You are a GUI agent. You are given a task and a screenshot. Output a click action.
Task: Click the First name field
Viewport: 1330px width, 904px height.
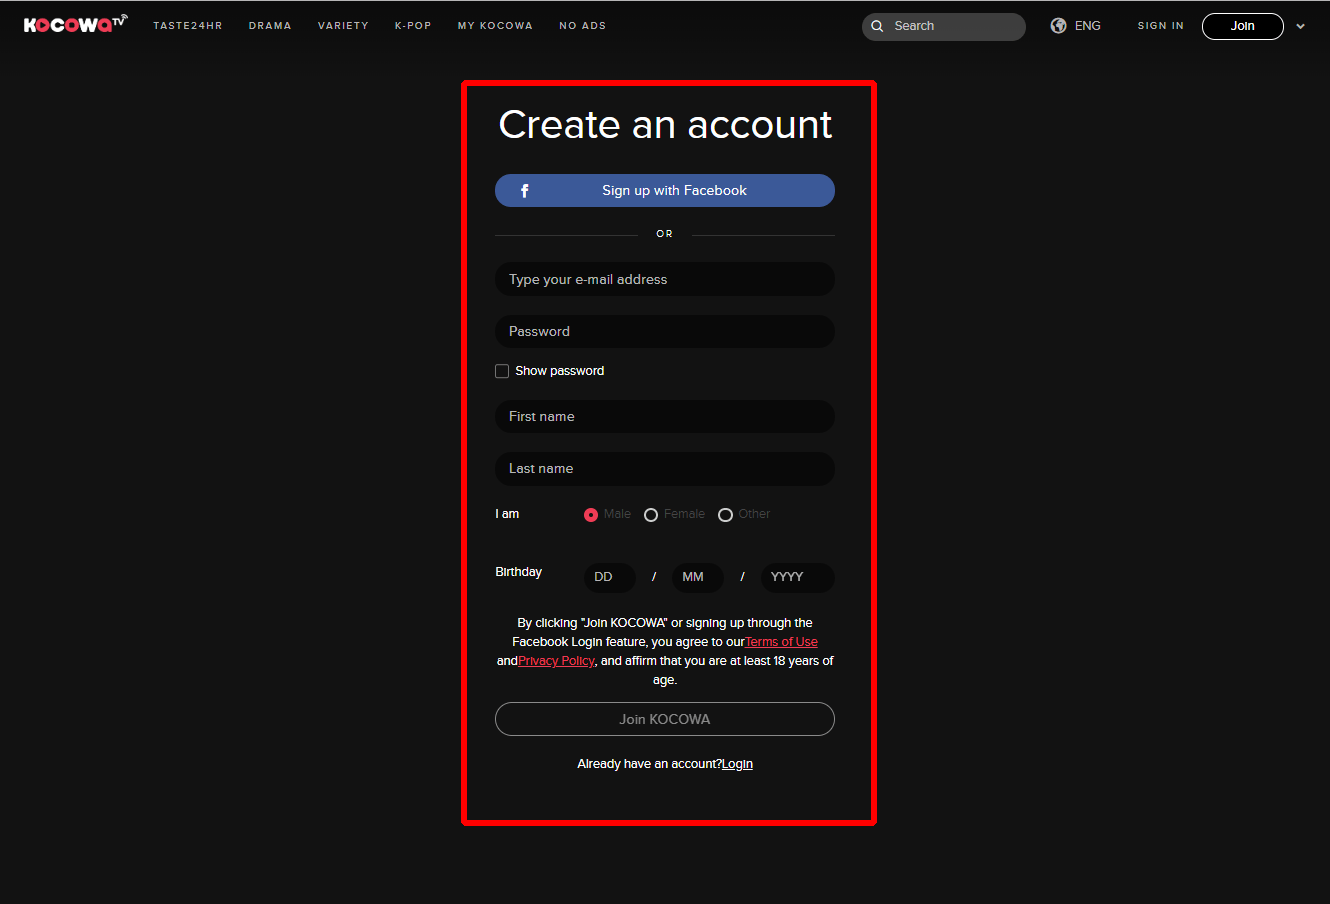(x=665, y=416)
